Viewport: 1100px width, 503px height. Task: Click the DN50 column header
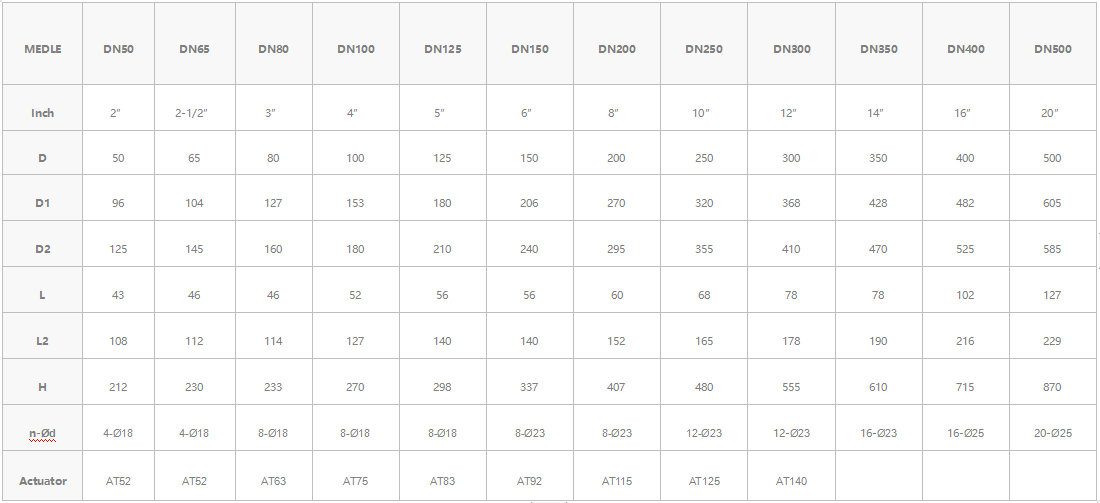coord(118,49)
